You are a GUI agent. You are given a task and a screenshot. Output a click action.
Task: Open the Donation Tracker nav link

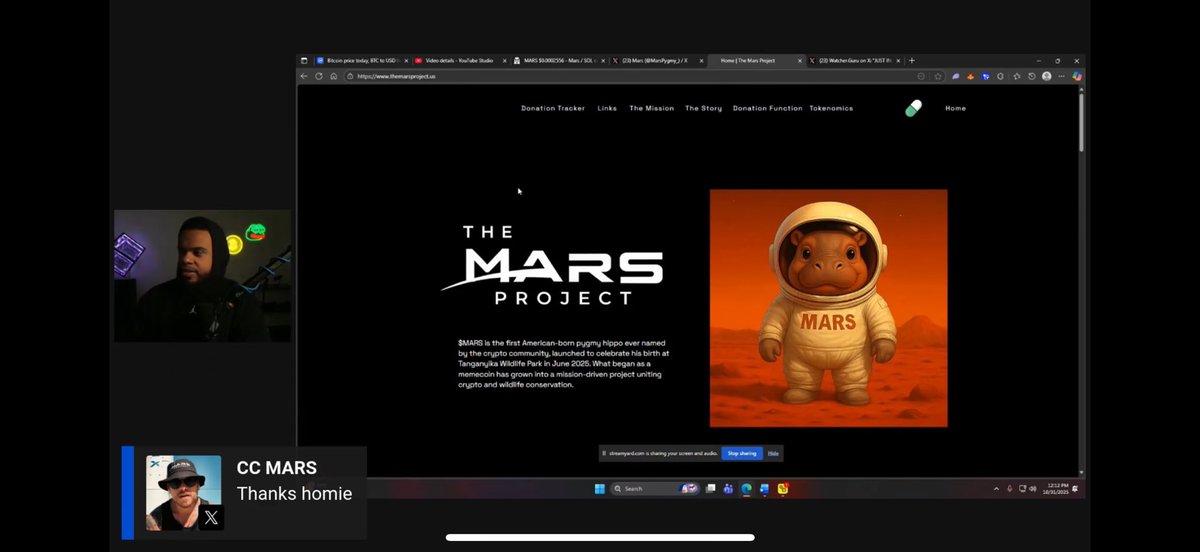pyautogui.click(x=553, y=108)
